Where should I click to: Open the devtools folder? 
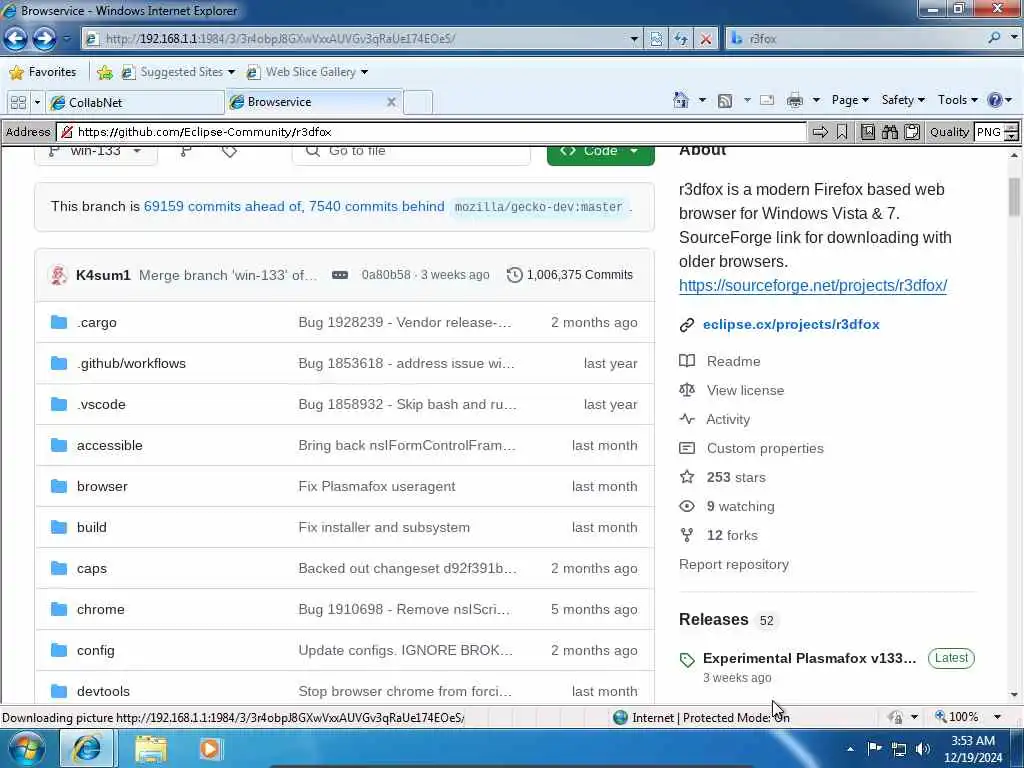pos(103,691)
